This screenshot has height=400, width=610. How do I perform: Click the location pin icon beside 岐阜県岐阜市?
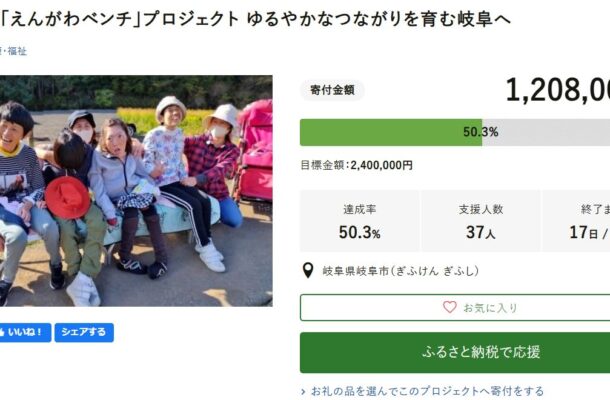click(308, 270)
